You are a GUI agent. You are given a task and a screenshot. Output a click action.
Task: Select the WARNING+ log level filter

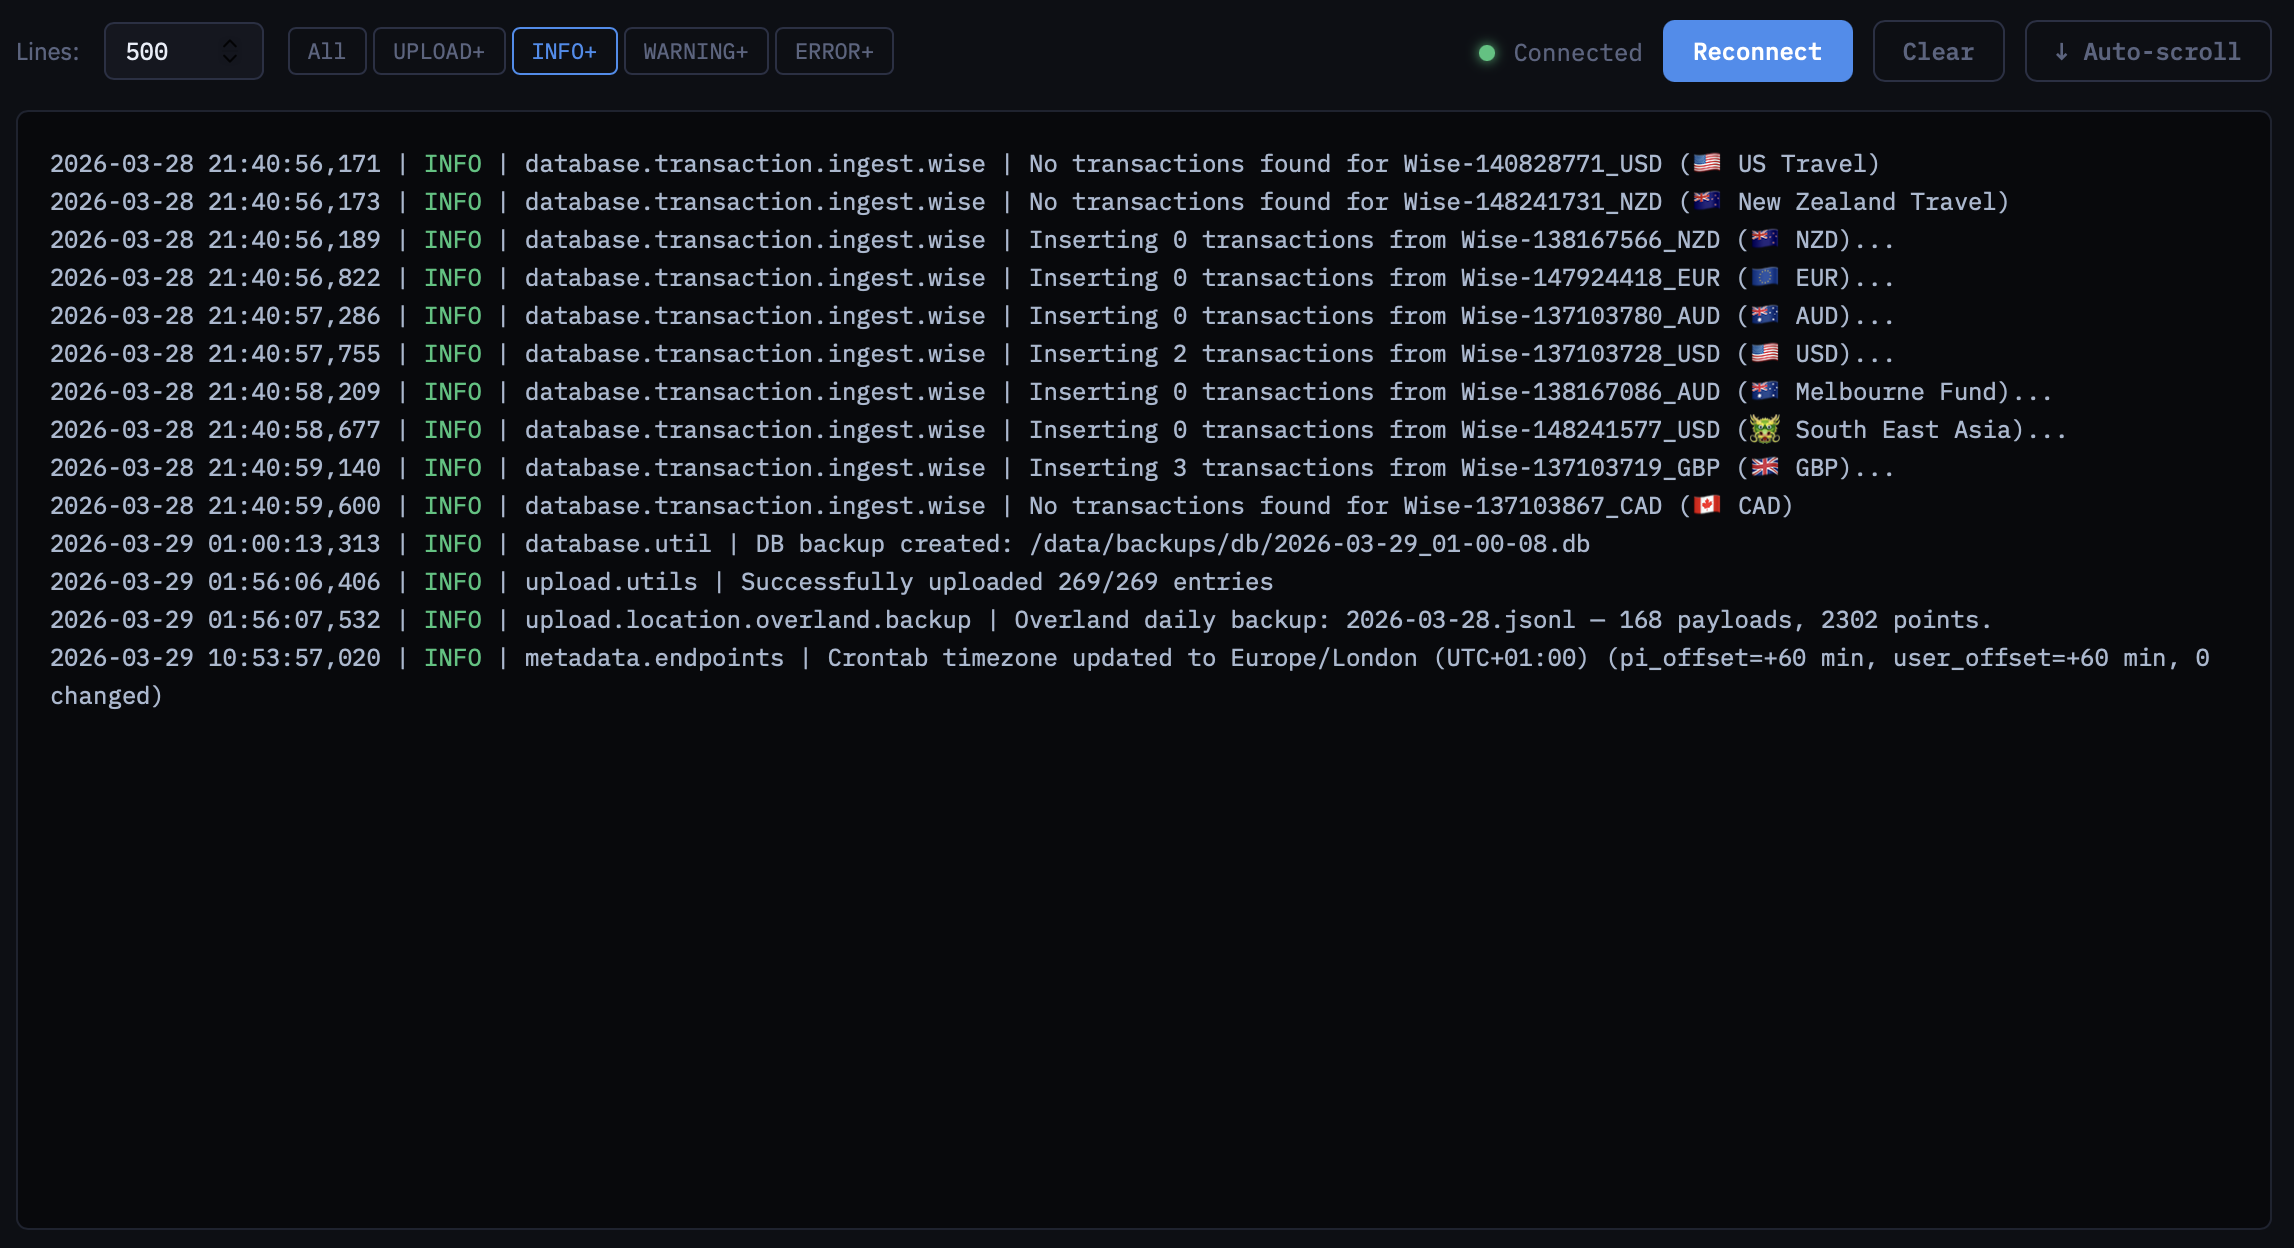click(696, 52)
